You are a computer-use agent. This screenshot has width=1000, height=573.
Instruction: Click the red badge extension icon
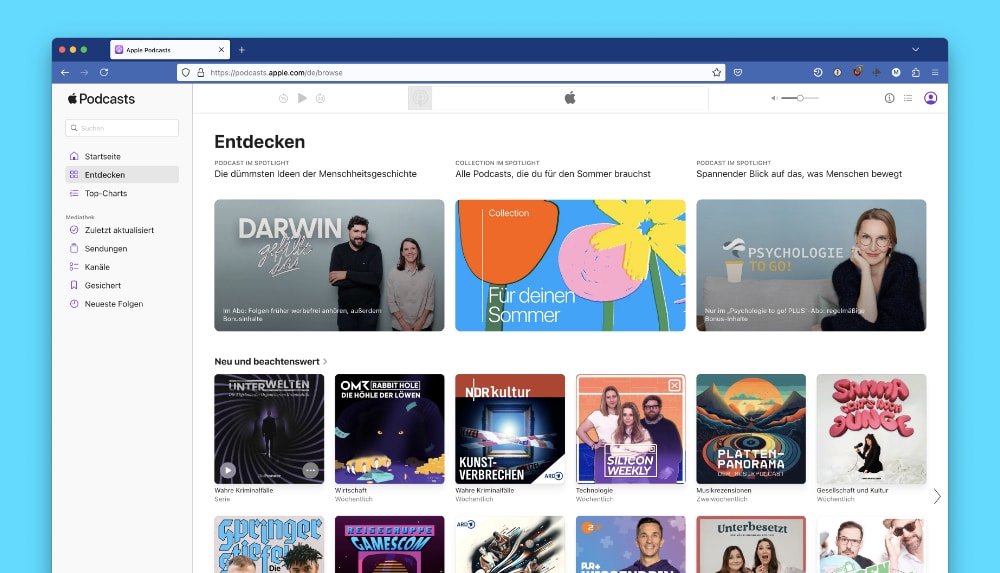[857, 72]
